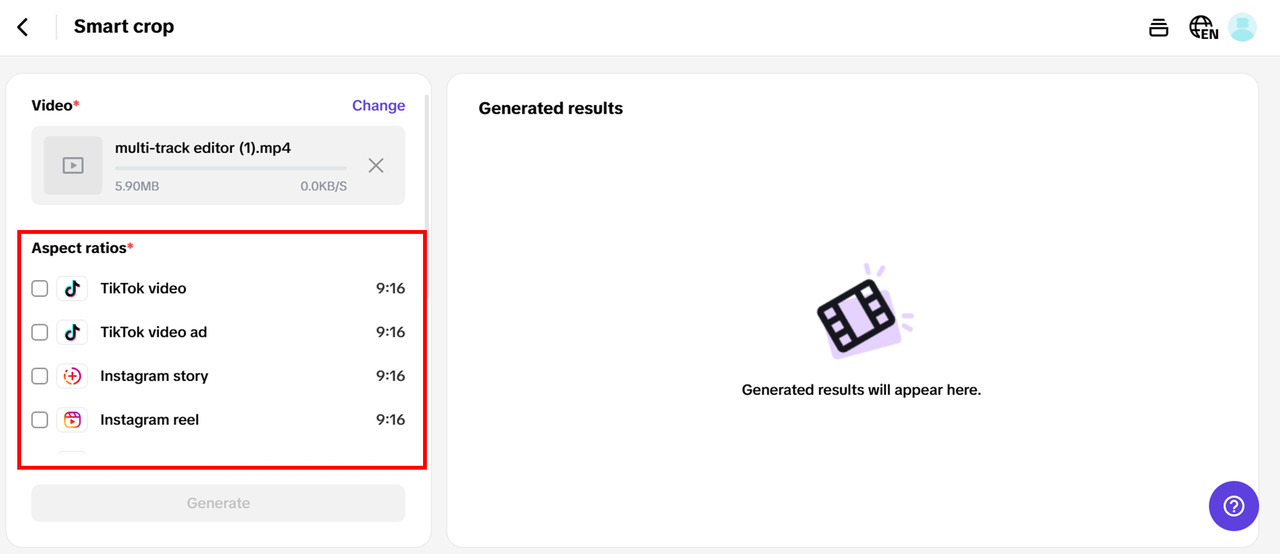Click the TikTok video logo icon
Image resolution: width=1280 pixels, height=554 pixels.
(72, 289)
